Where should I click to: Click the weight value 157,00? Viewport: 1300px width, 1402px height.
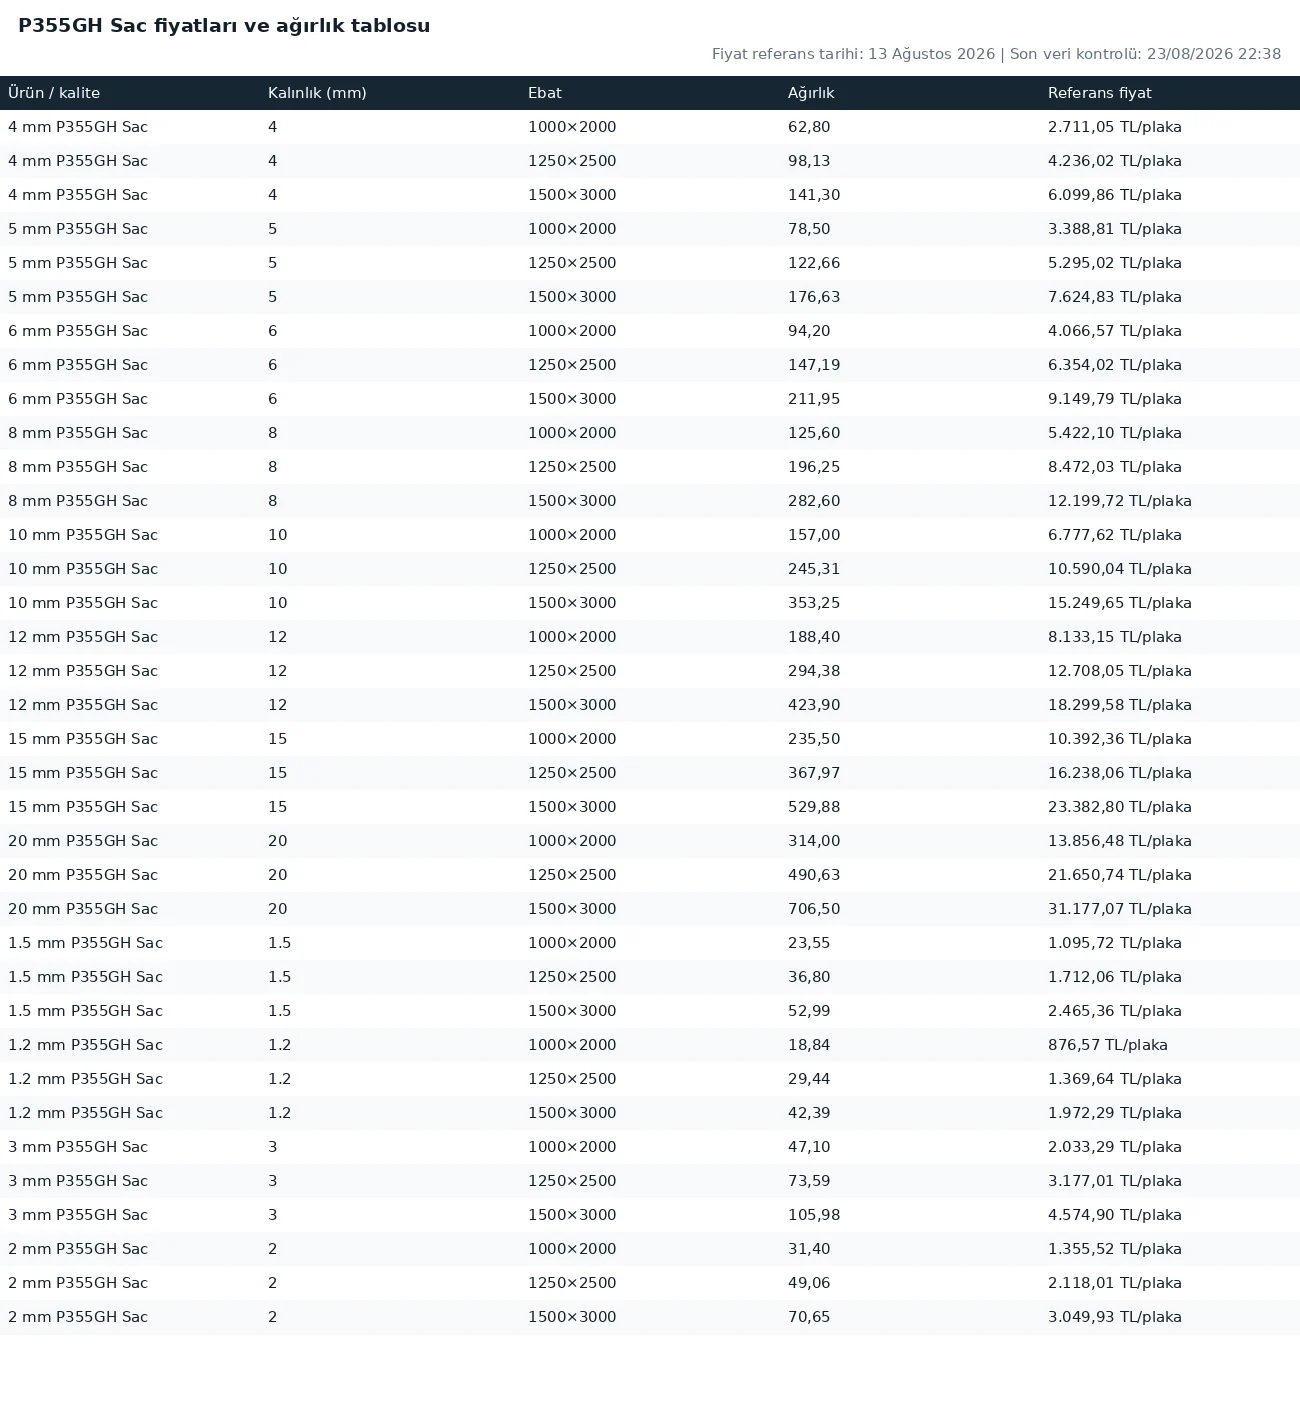pyautogui.click(x=814, y=535)
